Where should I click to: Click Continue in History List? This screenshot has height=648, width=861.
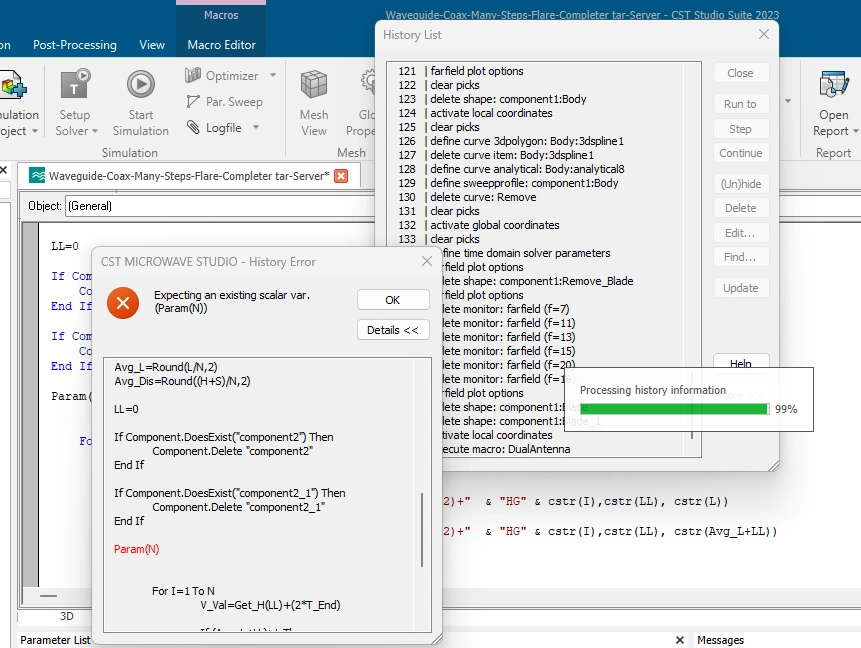[x=741, y=153]
